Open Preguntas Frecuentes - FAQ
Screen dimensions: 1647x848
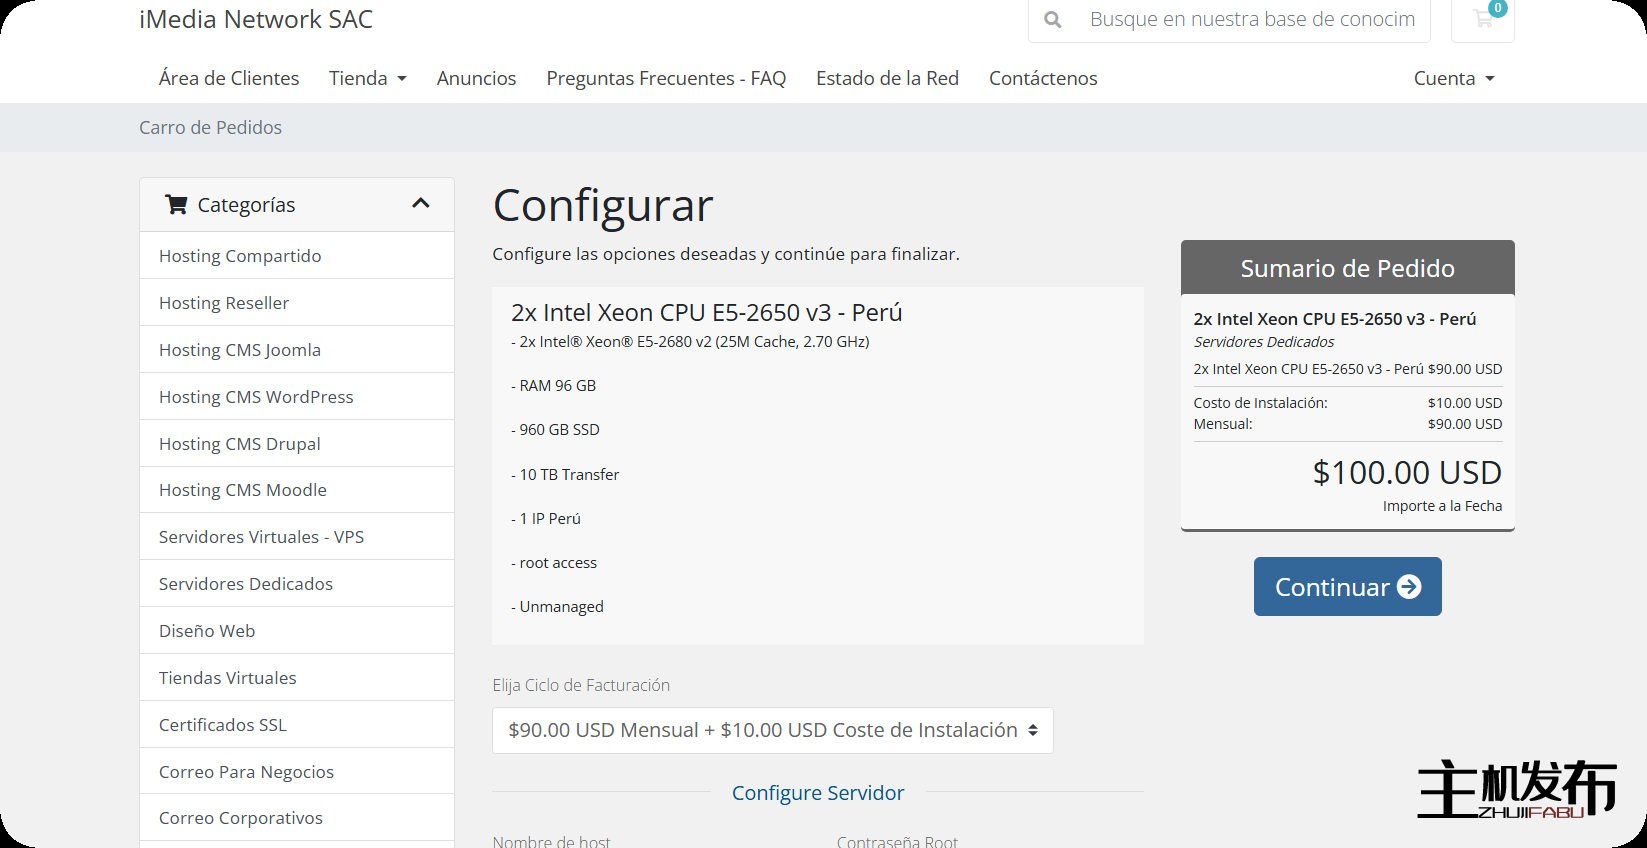tap(666, 78)
